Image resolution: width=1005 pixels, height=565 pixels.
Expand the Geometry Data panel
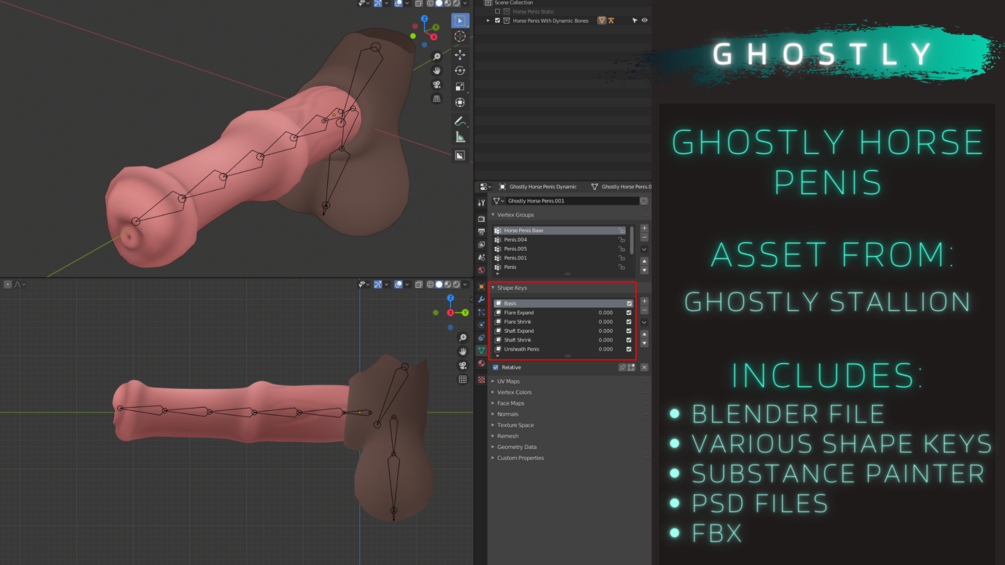(493, 446)
